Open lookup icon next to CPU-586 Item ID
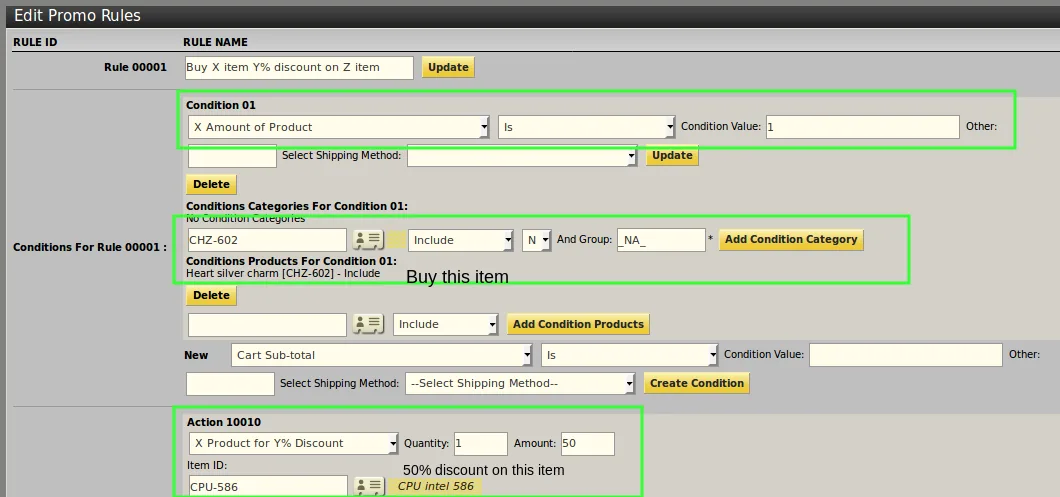 370,486
